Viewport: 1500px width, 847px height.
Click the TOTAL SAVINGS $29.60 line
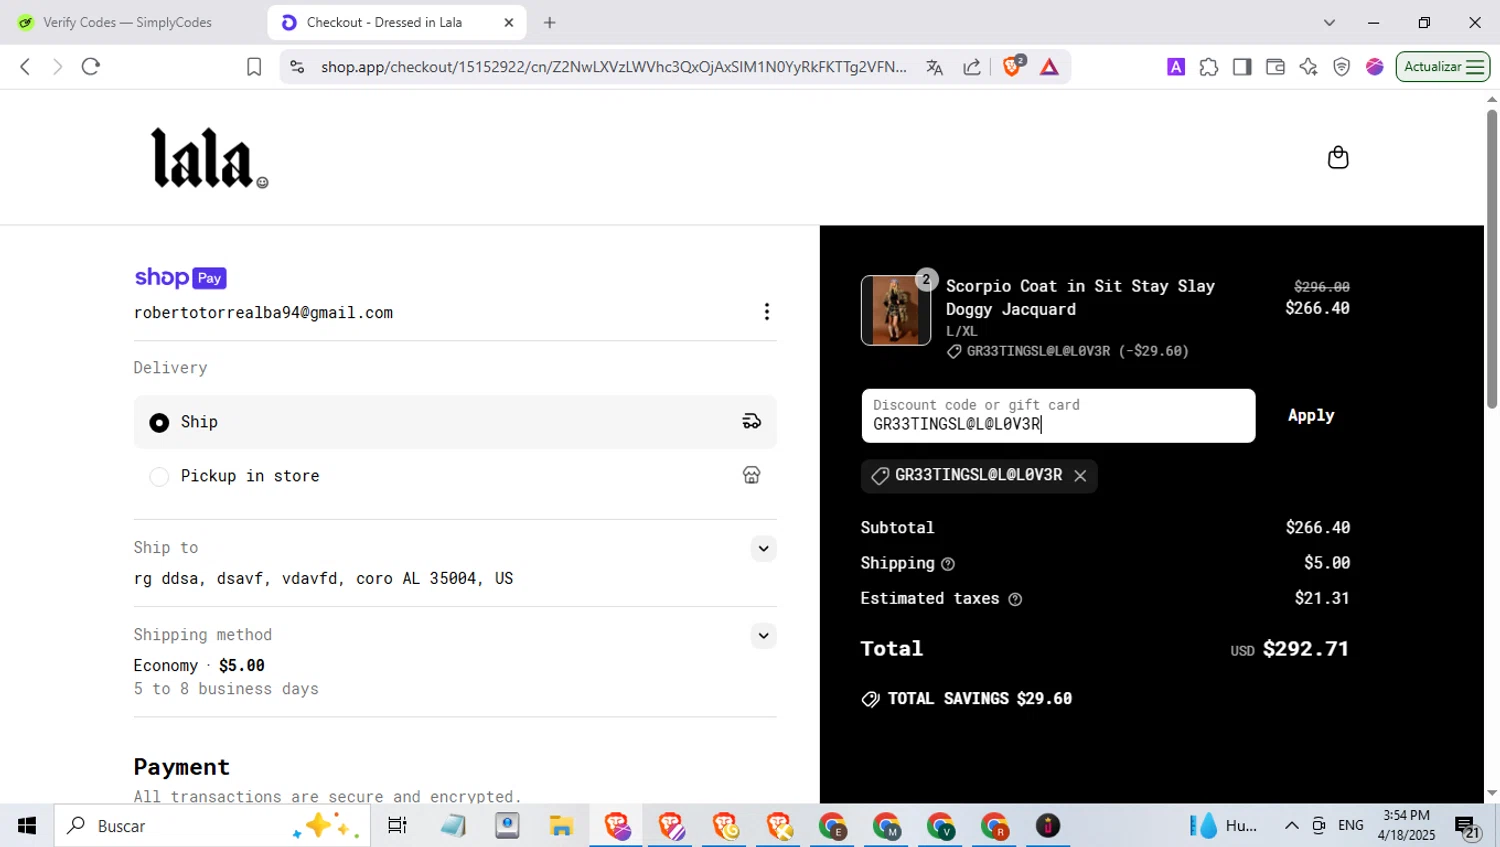(967, 699)
